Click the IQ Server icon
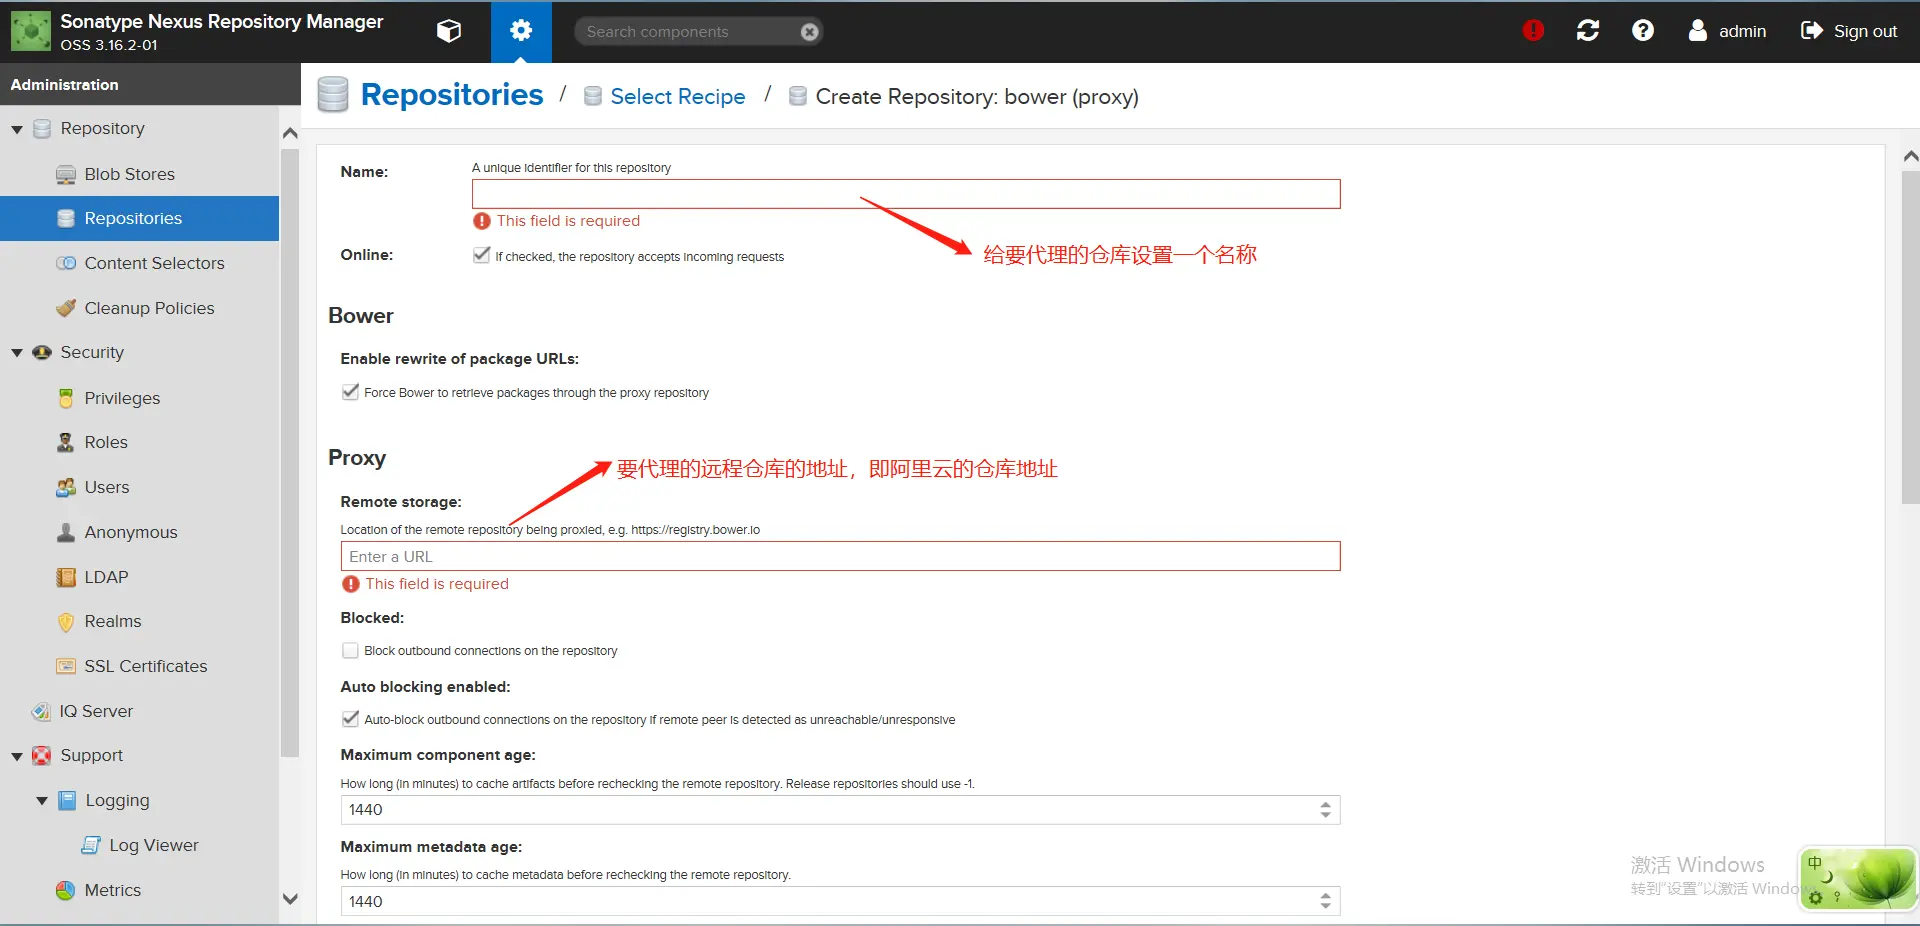 pyautogui.click(x=41, y=711)
